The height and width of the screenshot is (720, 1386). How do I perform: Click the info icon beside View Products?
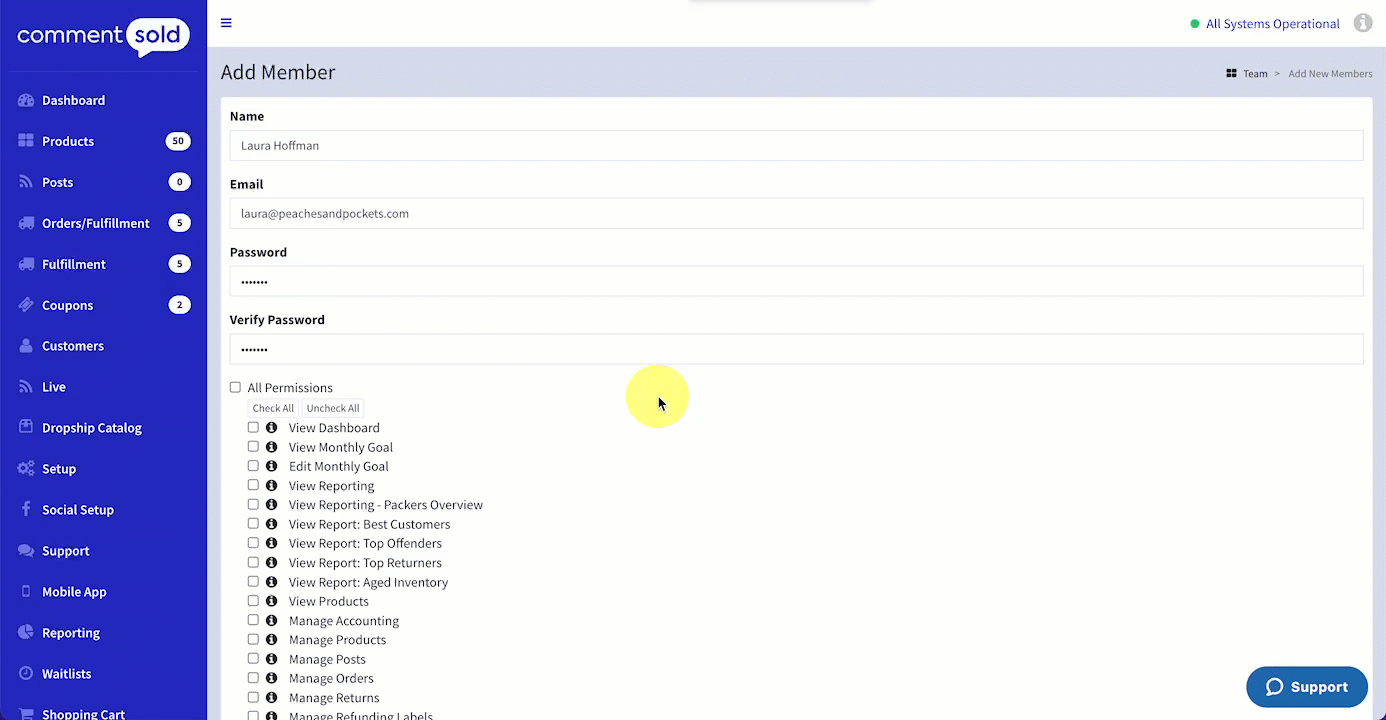point(271,601)
